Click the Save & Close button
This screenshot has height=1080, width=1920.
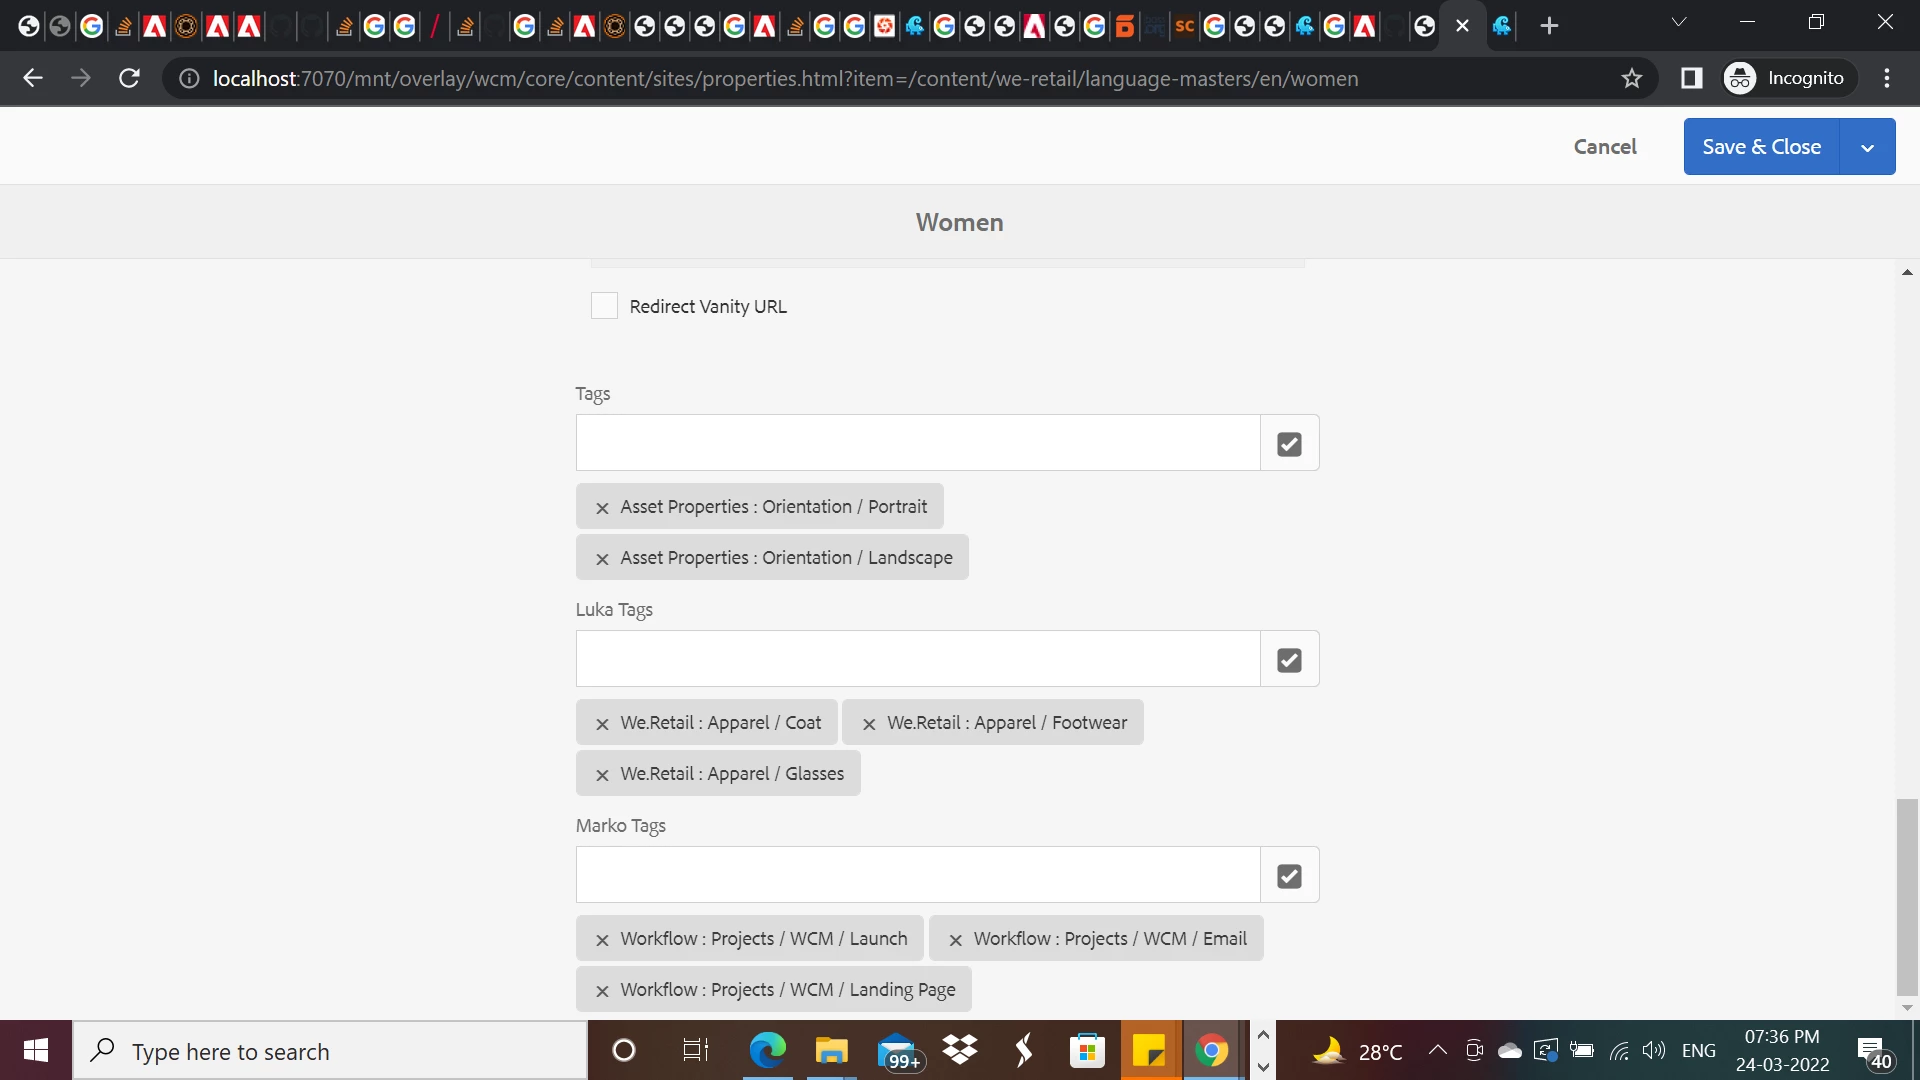[1761, 147]
